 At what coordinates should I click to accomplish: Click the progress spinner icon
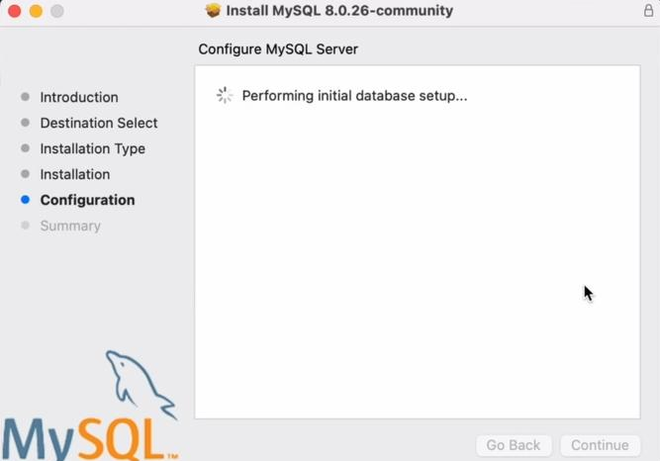click(x=225, y=96)
